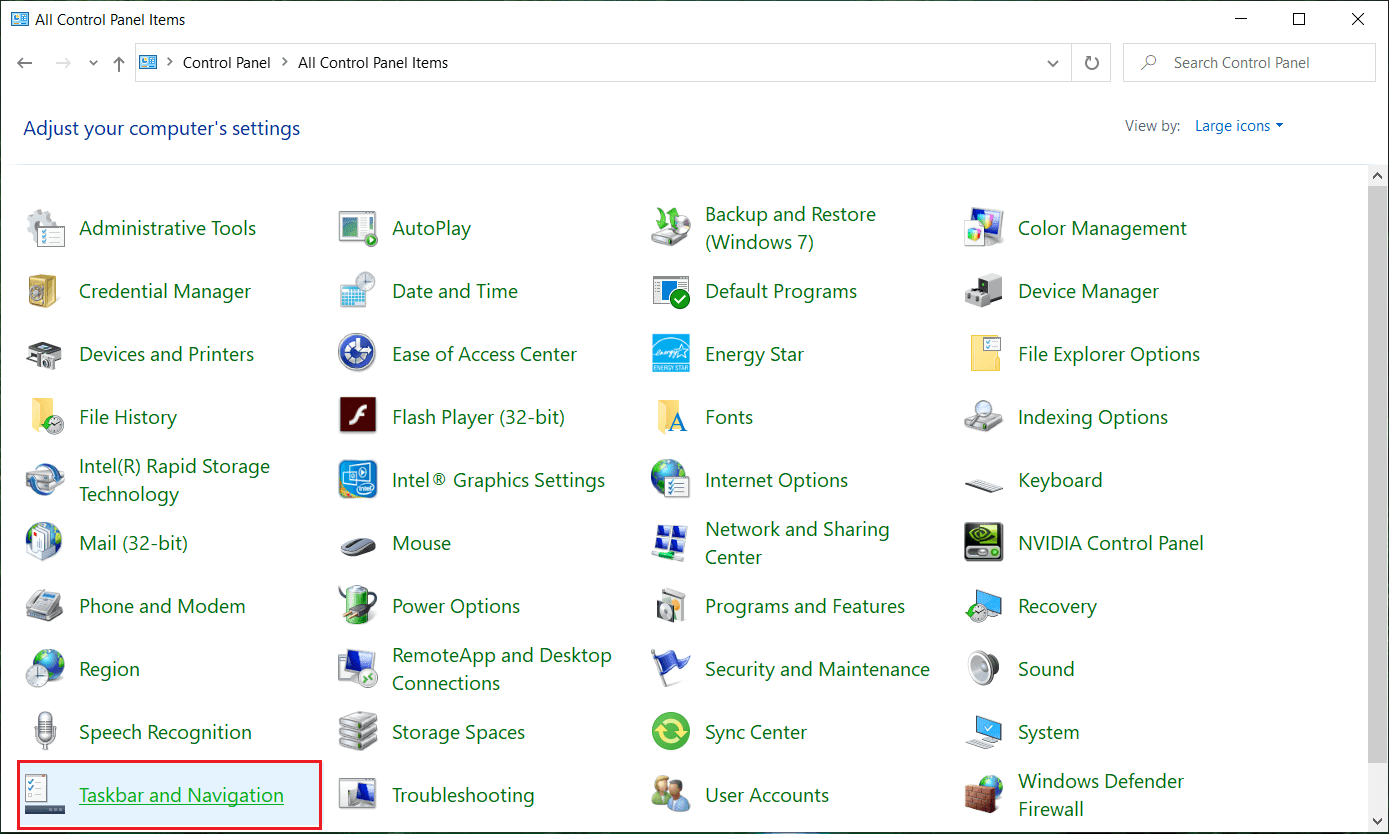Viewport: 1389px width, 834px height.
Task: Click the Windows Defender Firewall icon
Action: 984,795
